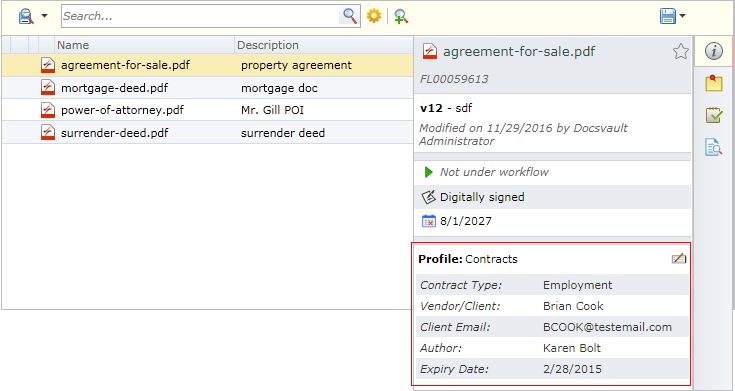Select file name mortgage-deed.pdf
Image resolution: width=735 pixels, height=391 pixels.
(x=114, y=88)
